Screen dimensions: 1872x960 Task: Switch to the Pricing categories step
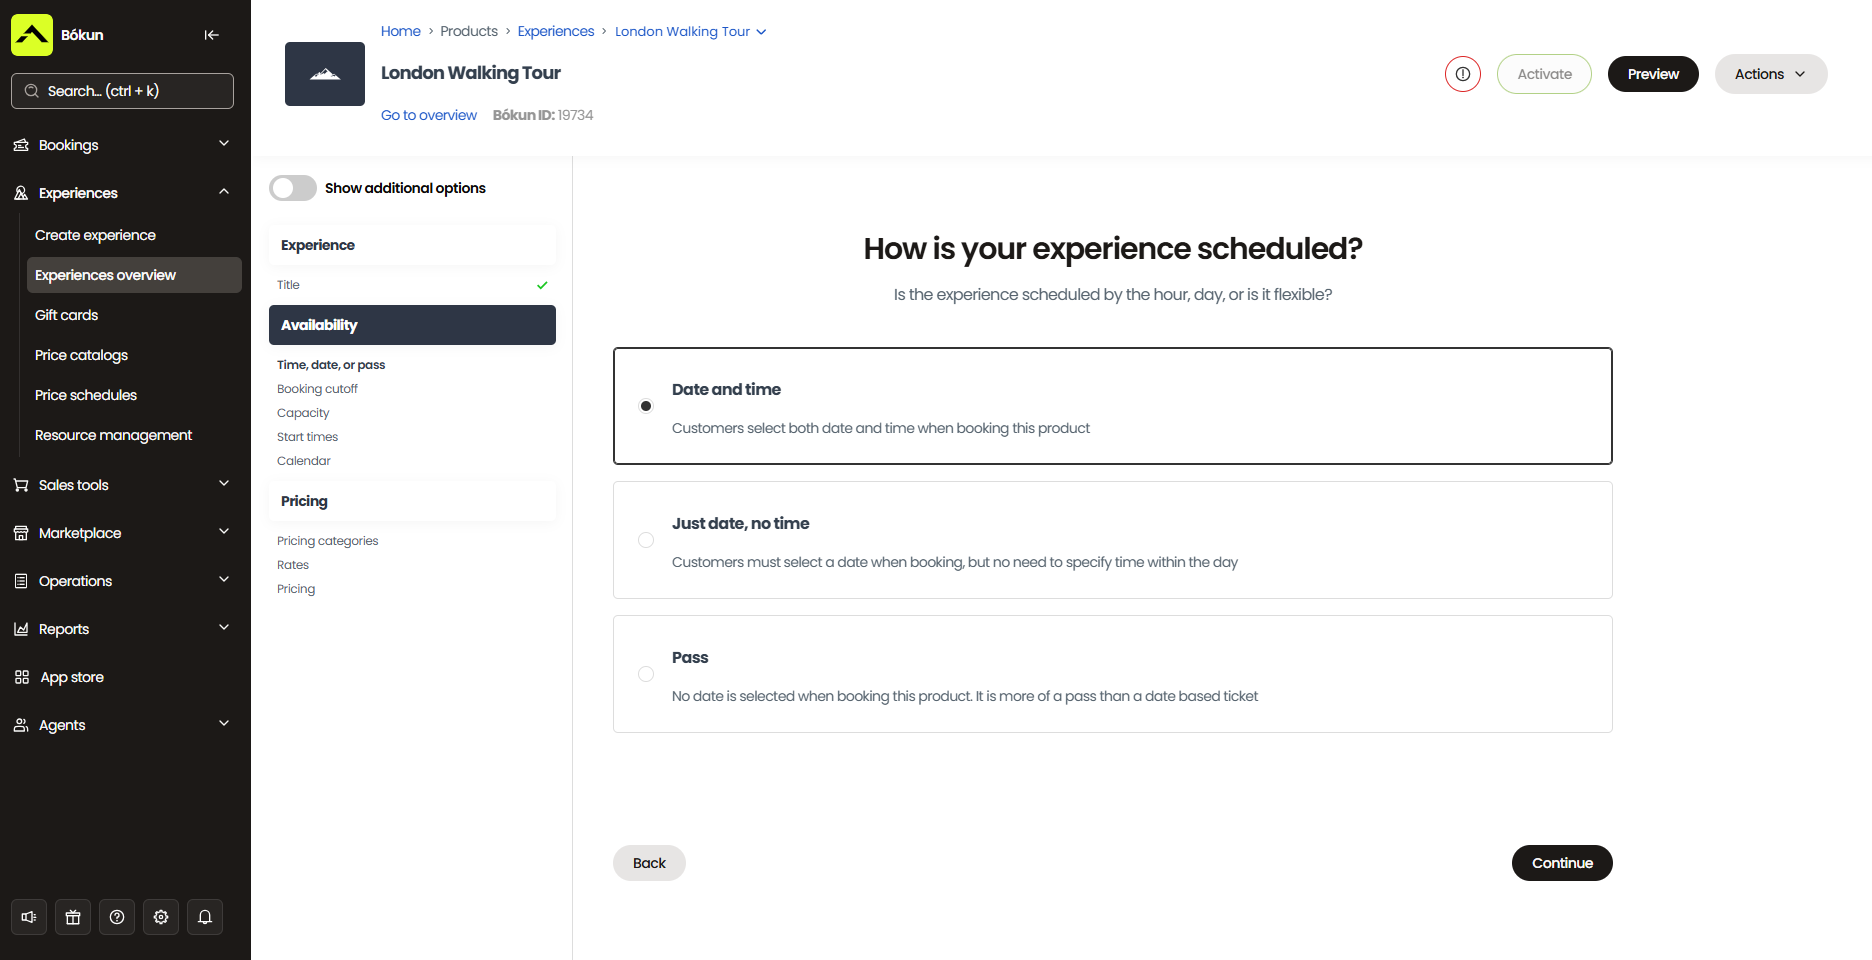[327, 540]
